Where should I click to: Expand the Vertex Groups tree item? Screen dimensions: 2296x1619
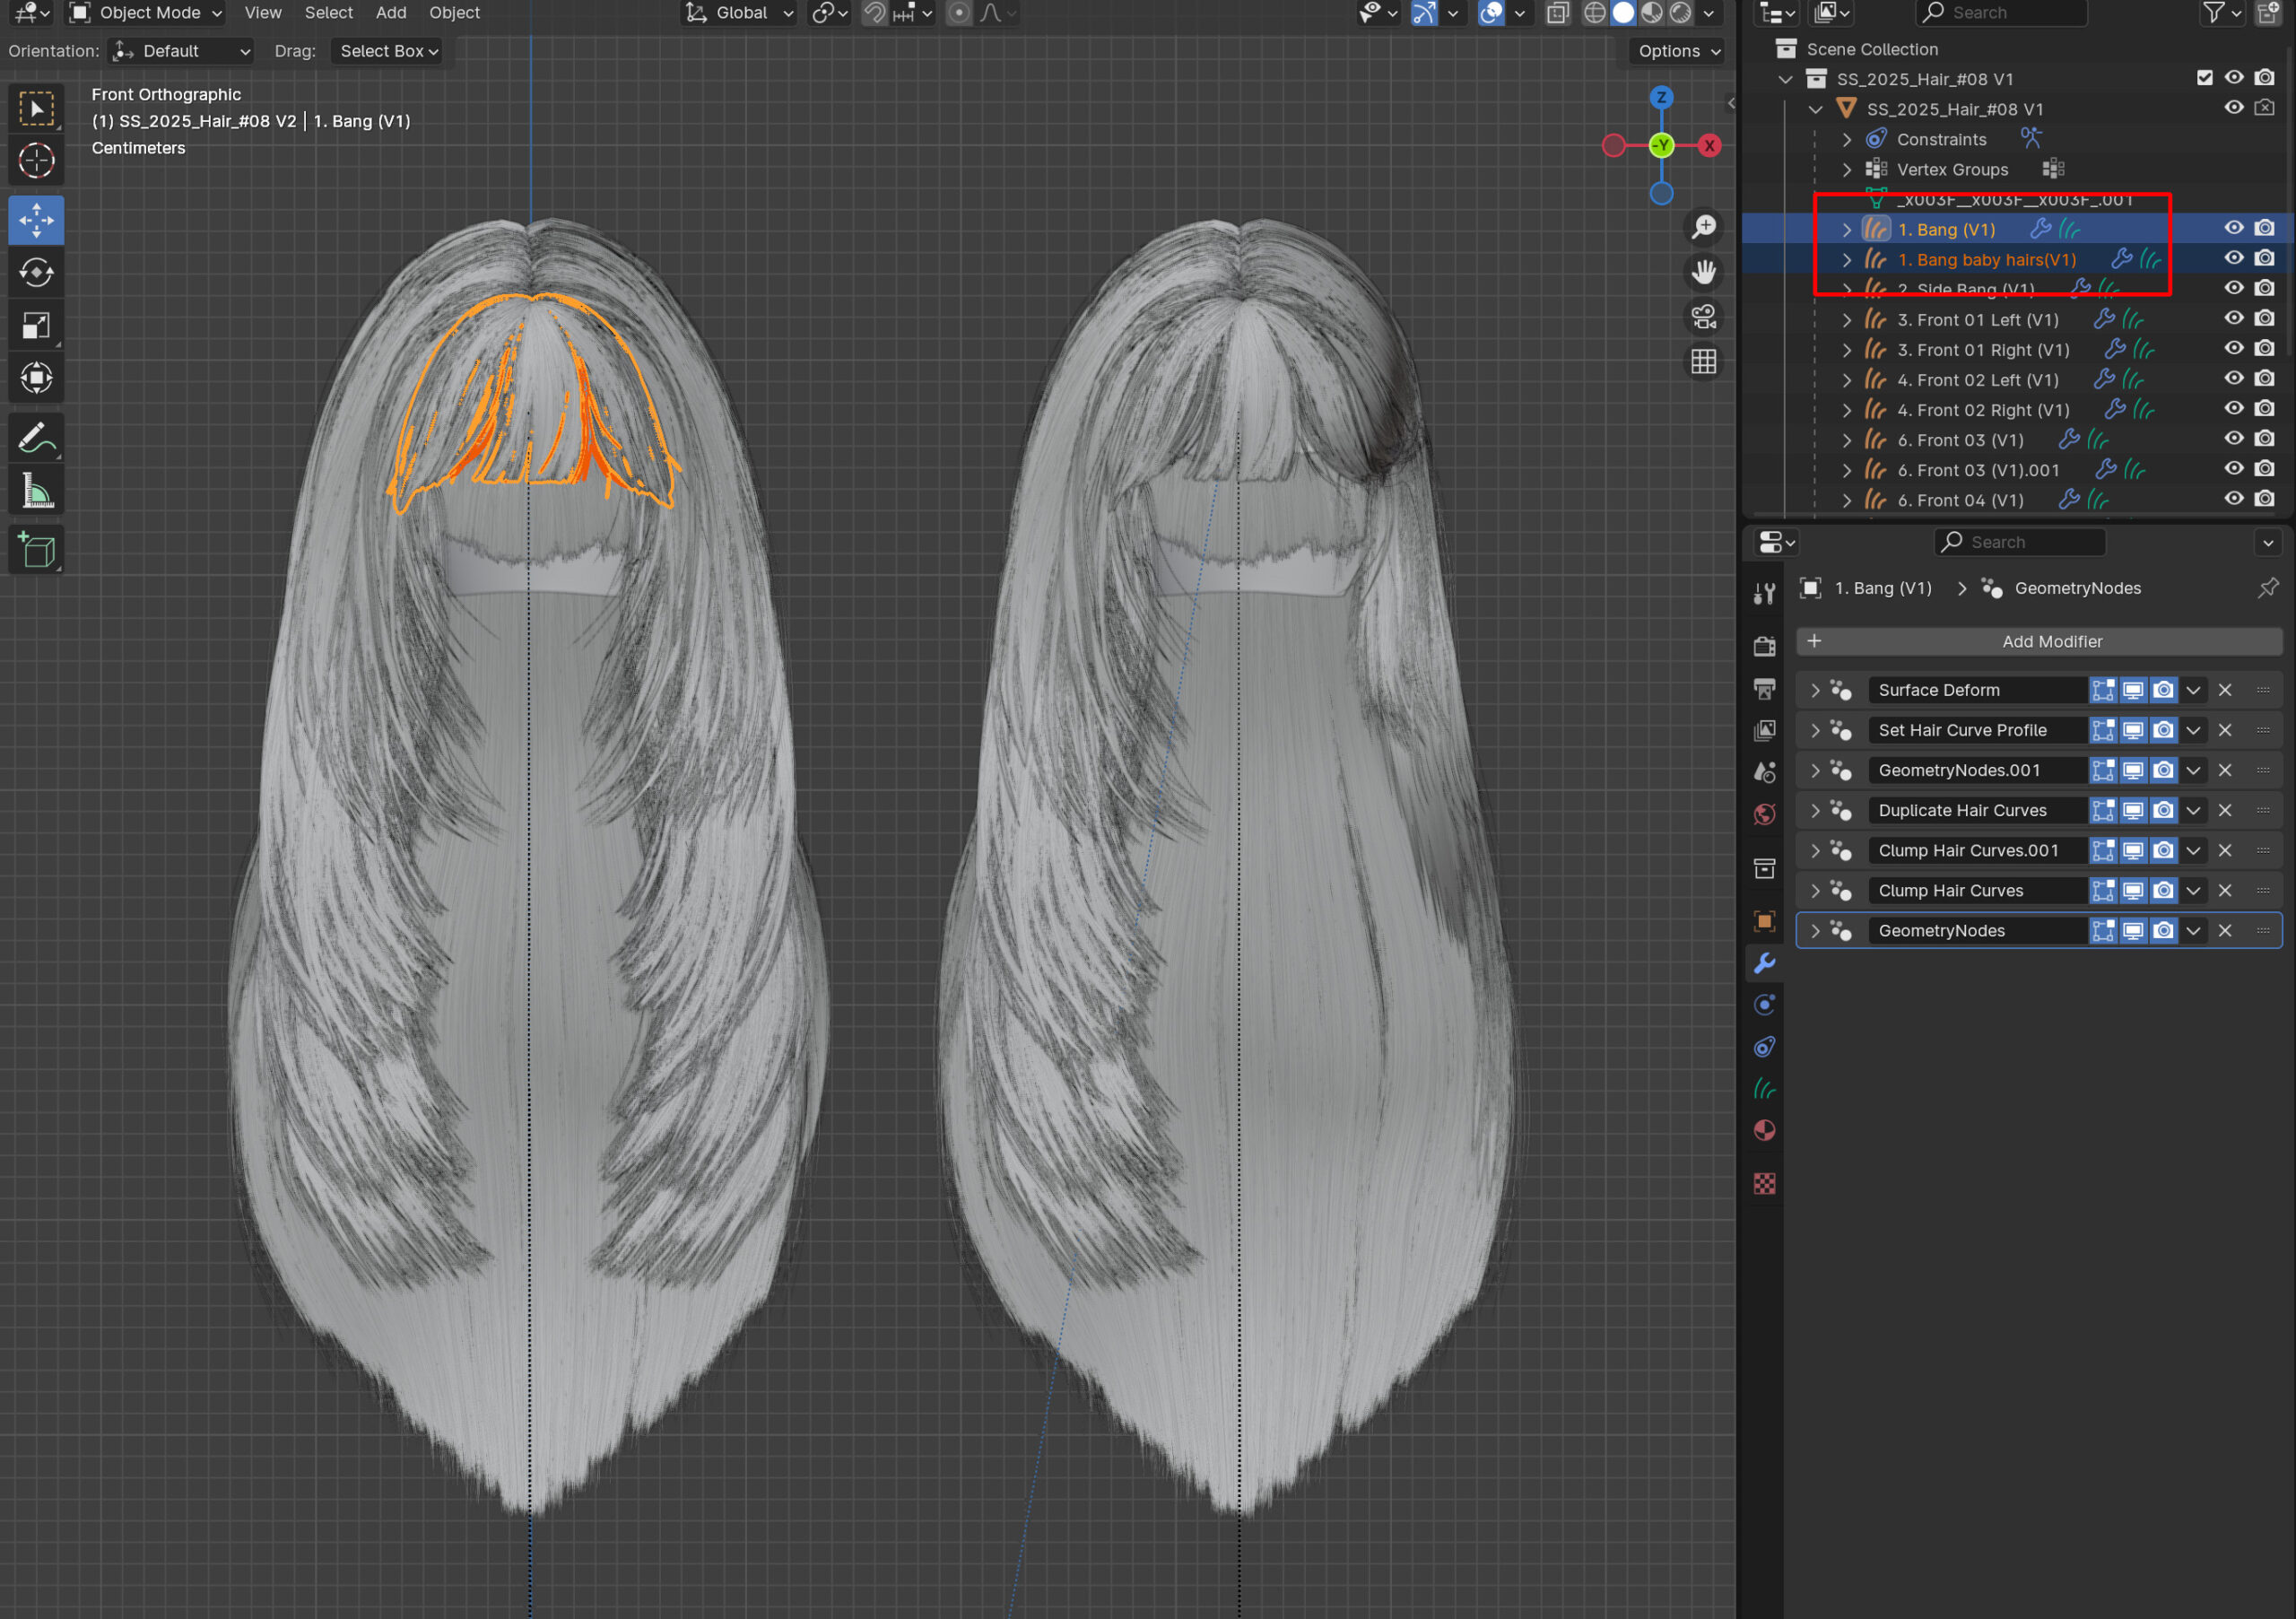coord(1847,169)
